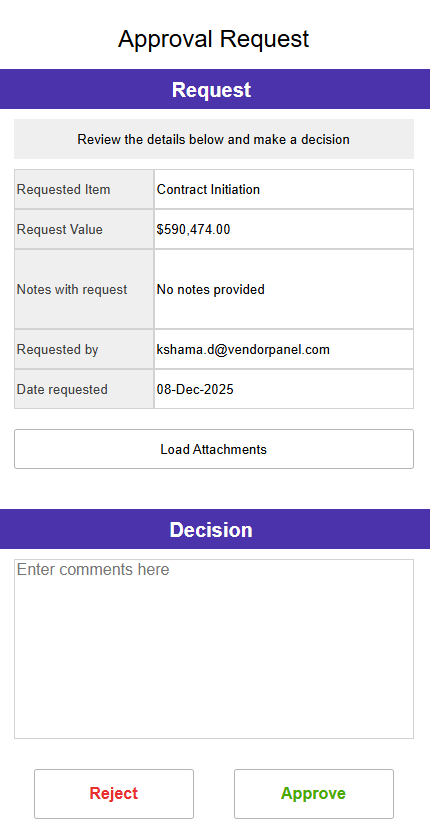Select the $590,474.00 amount
The width and height of the screenshot is (430, 829).
[x=194, y=229]
